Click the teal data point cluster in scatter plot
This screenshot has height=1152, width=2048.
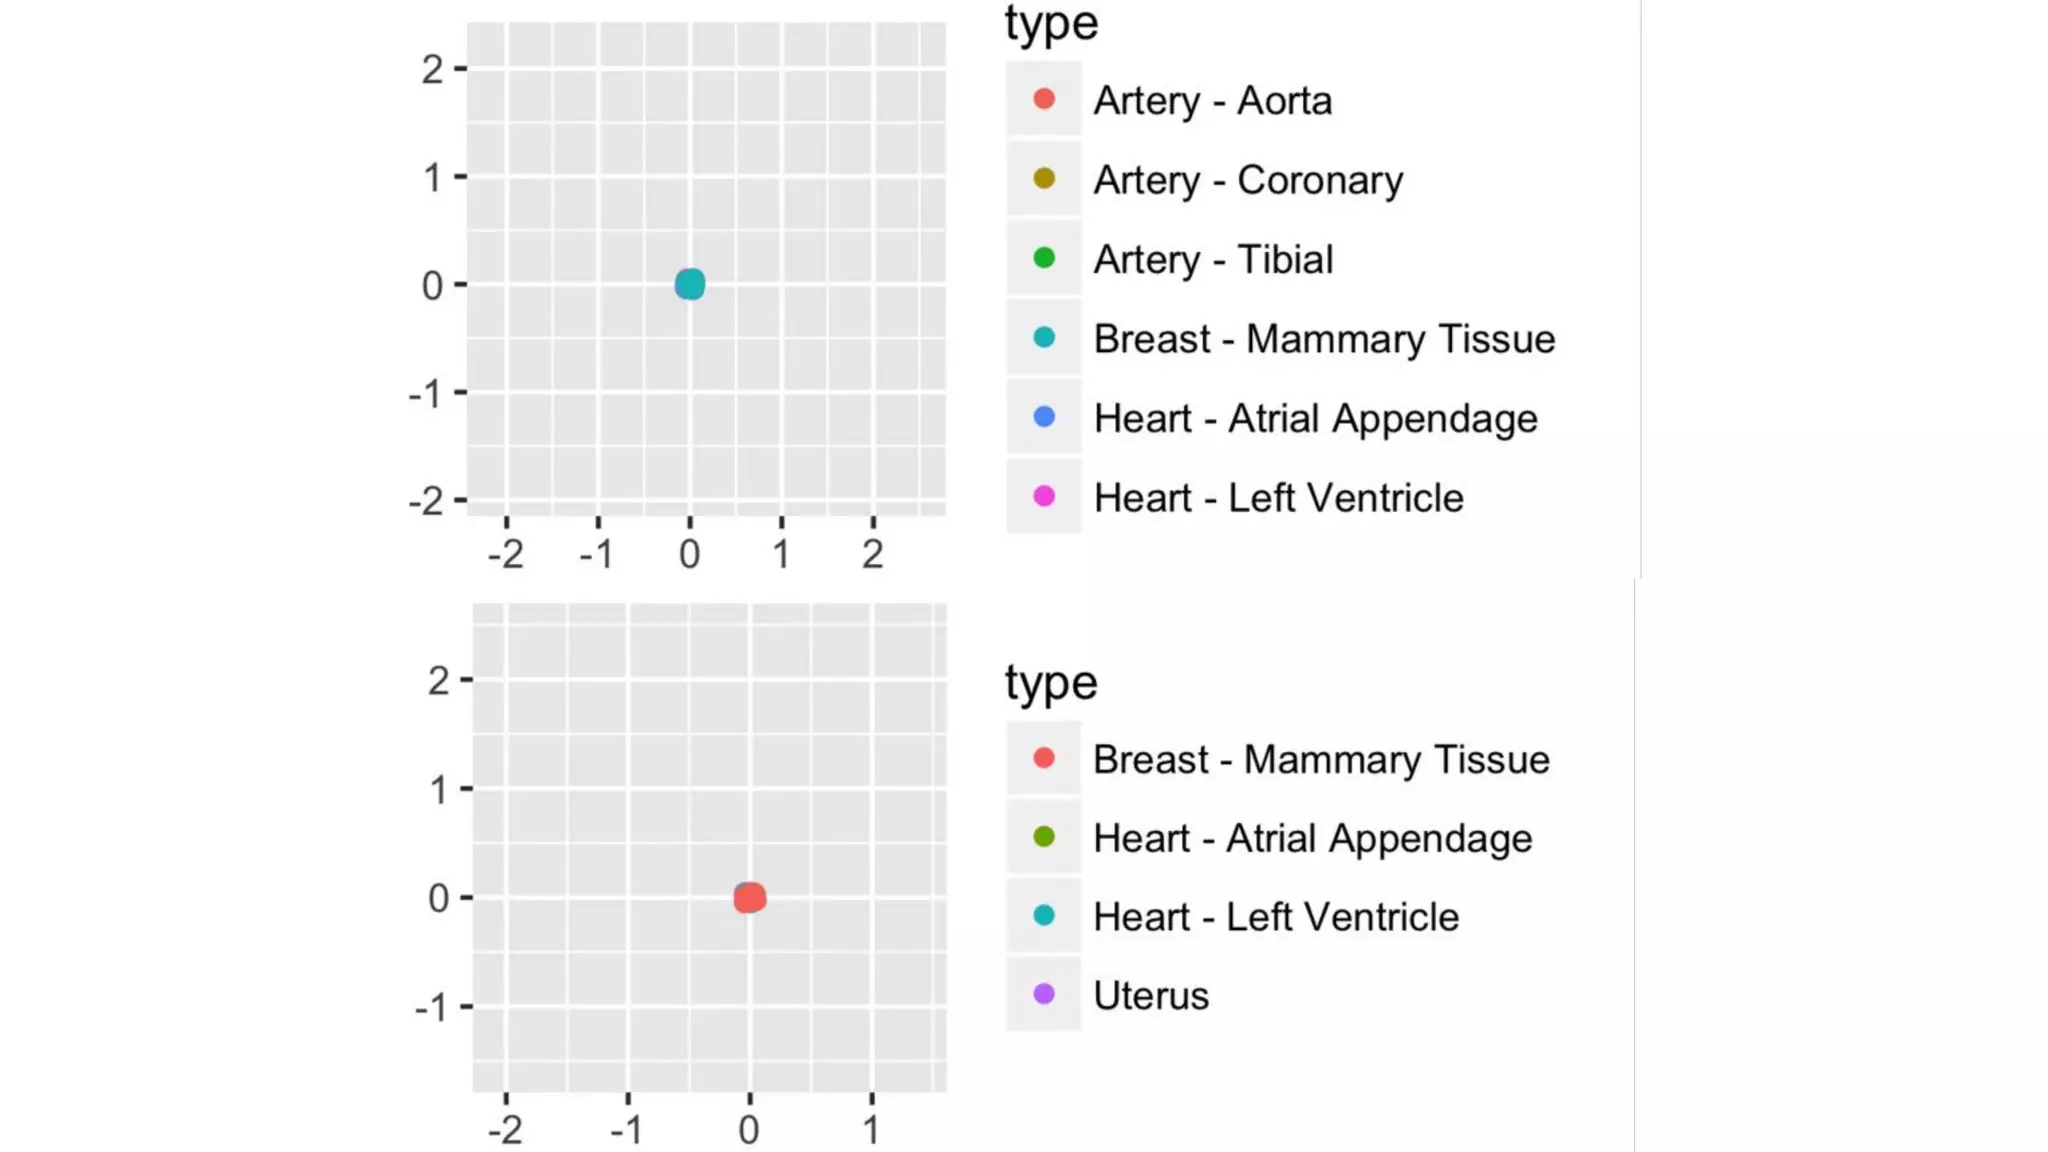point(690,285)
